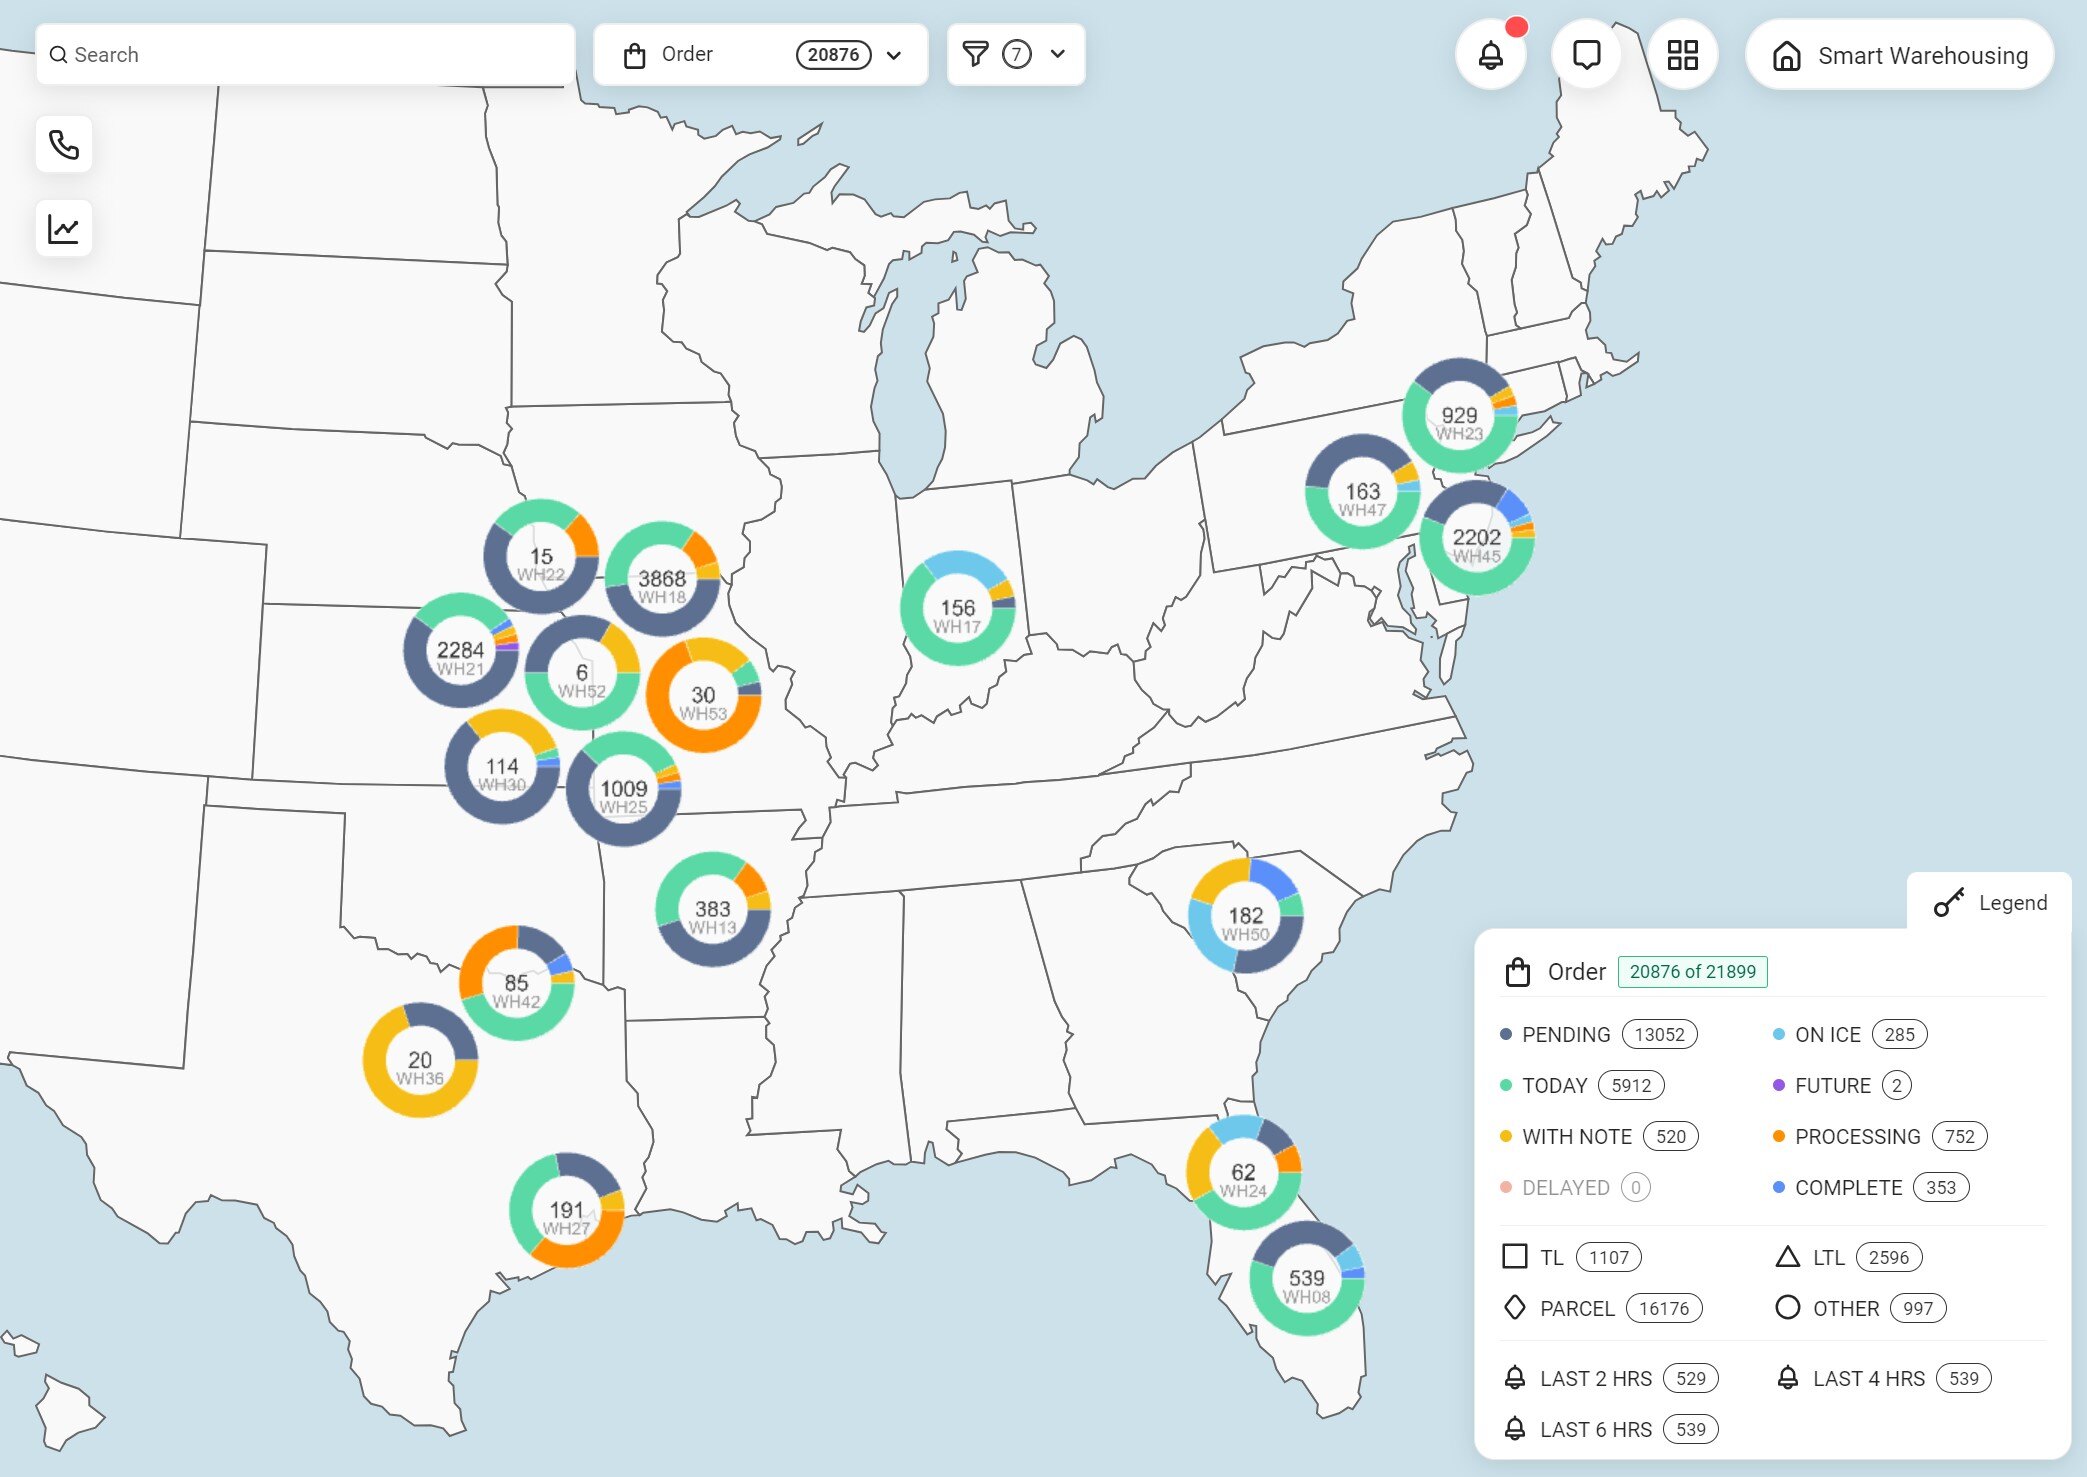Screen dimensions: 2087x1477
Task: Open notifications bell icon
Action: click(x=1490, y=55)
